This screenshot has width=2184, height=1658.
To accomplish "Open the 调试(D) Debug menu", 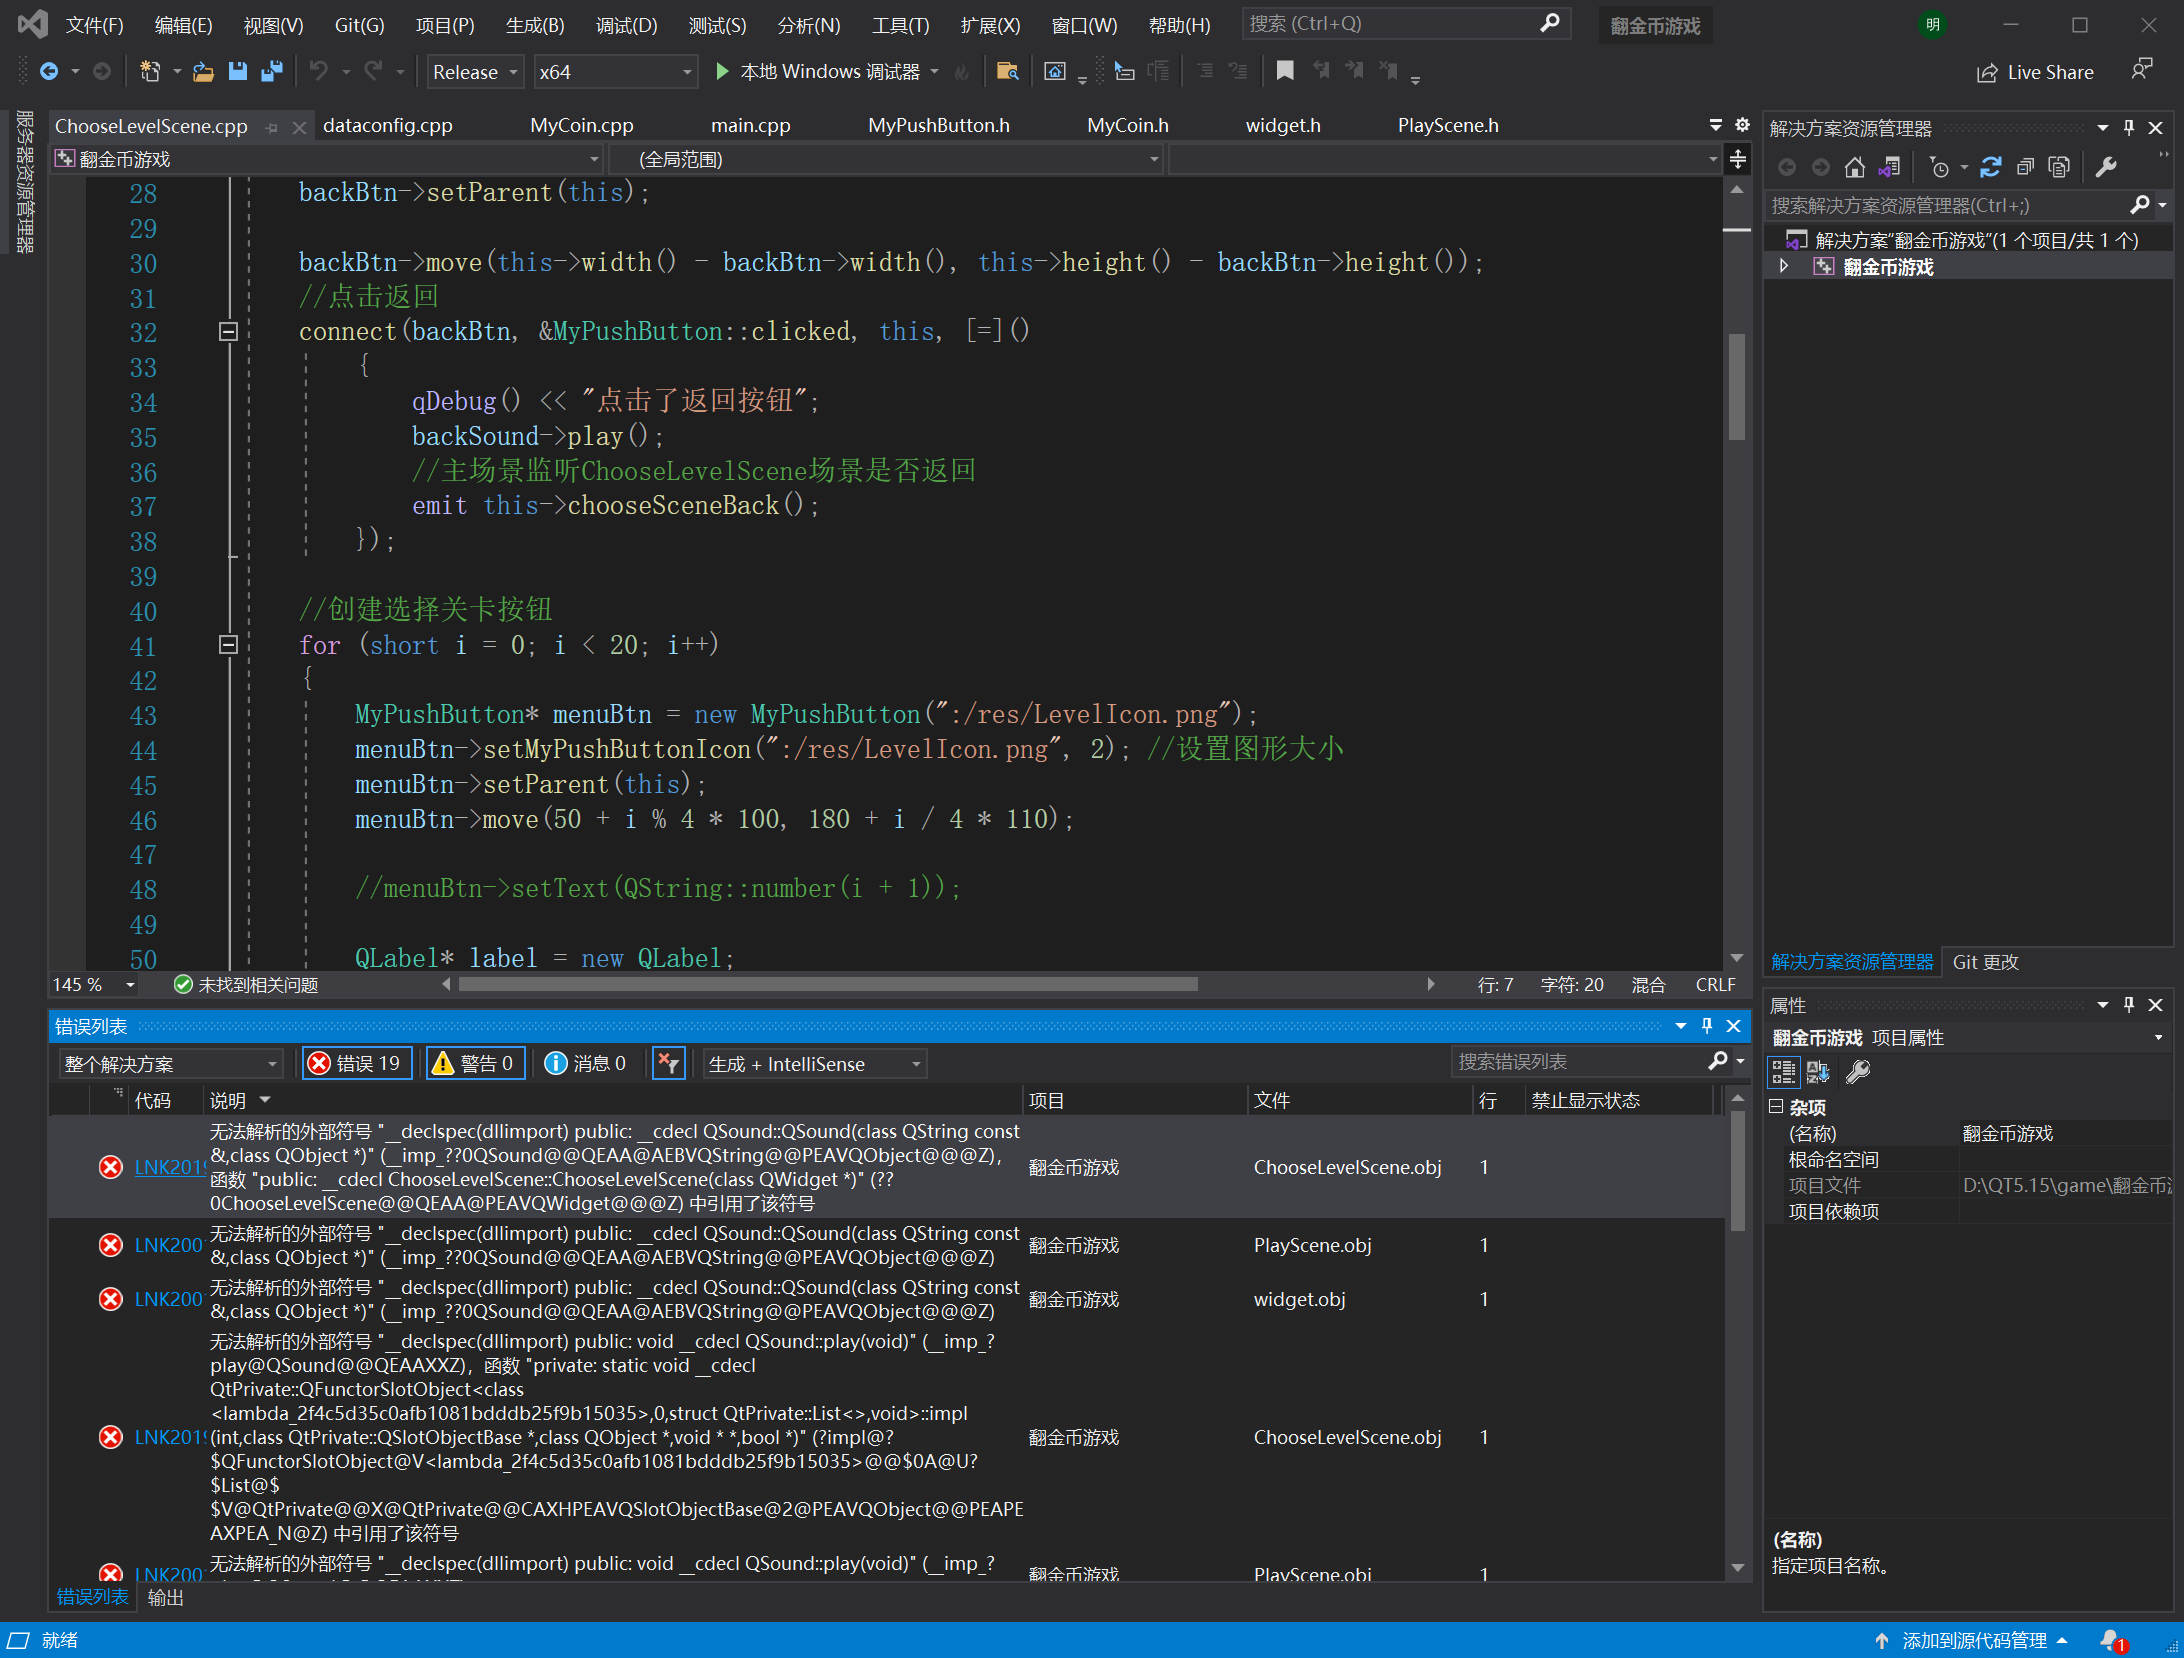I will pyautogui.click(x=626, y=25).
